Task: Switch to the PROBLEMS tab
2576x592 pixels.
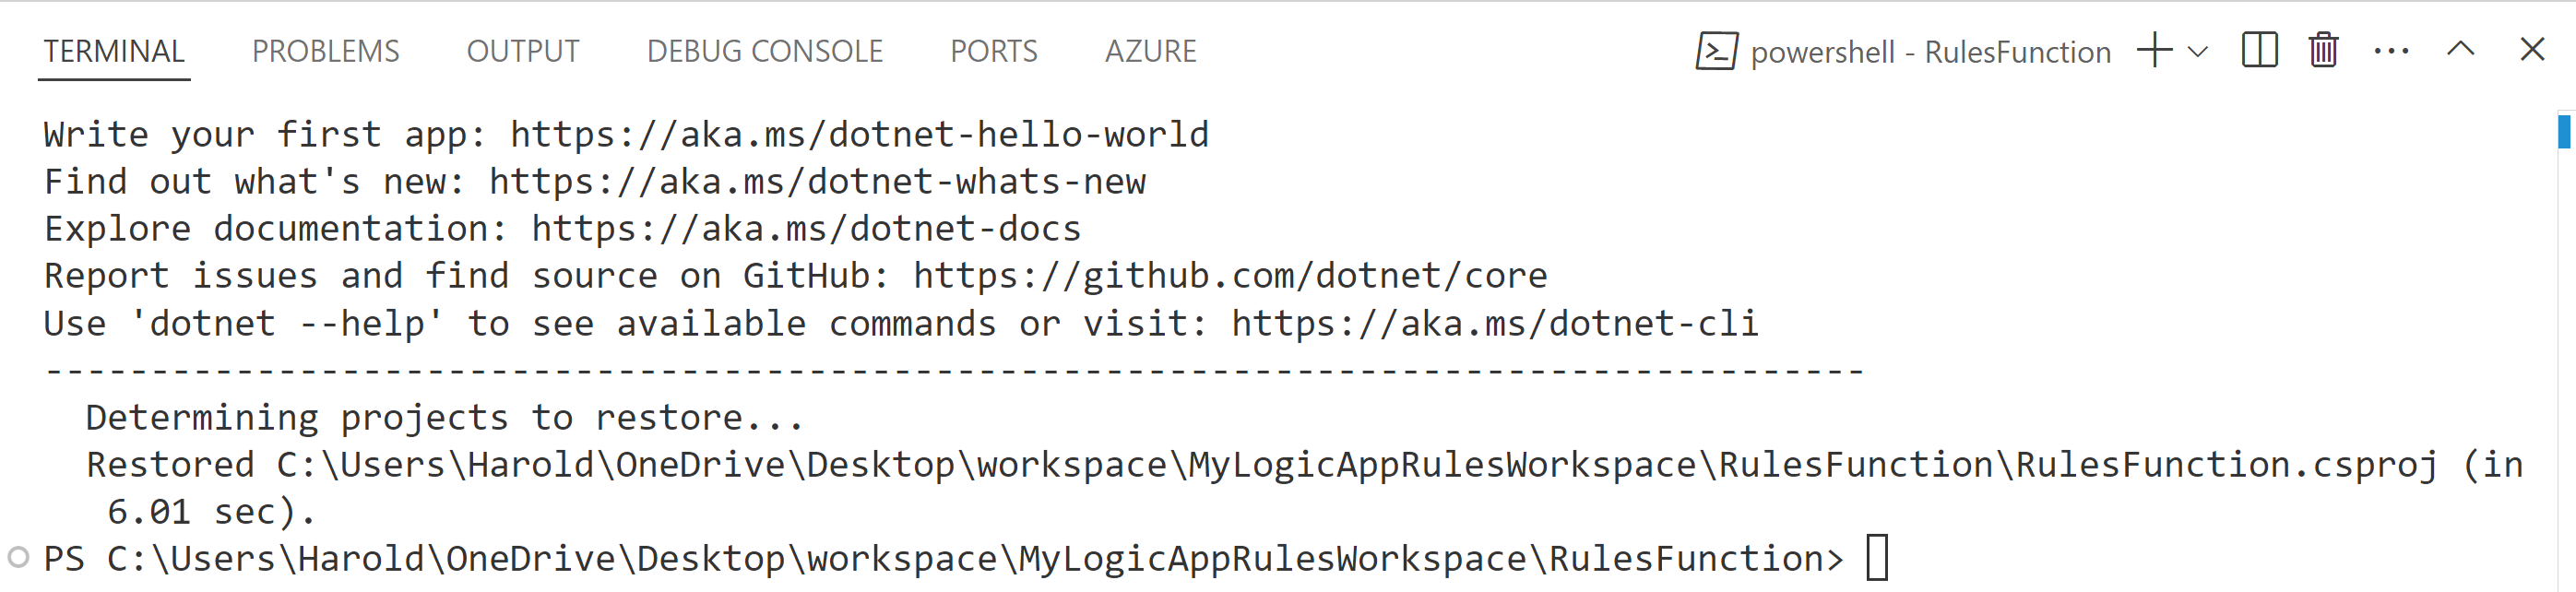Action: pos(324,51)
